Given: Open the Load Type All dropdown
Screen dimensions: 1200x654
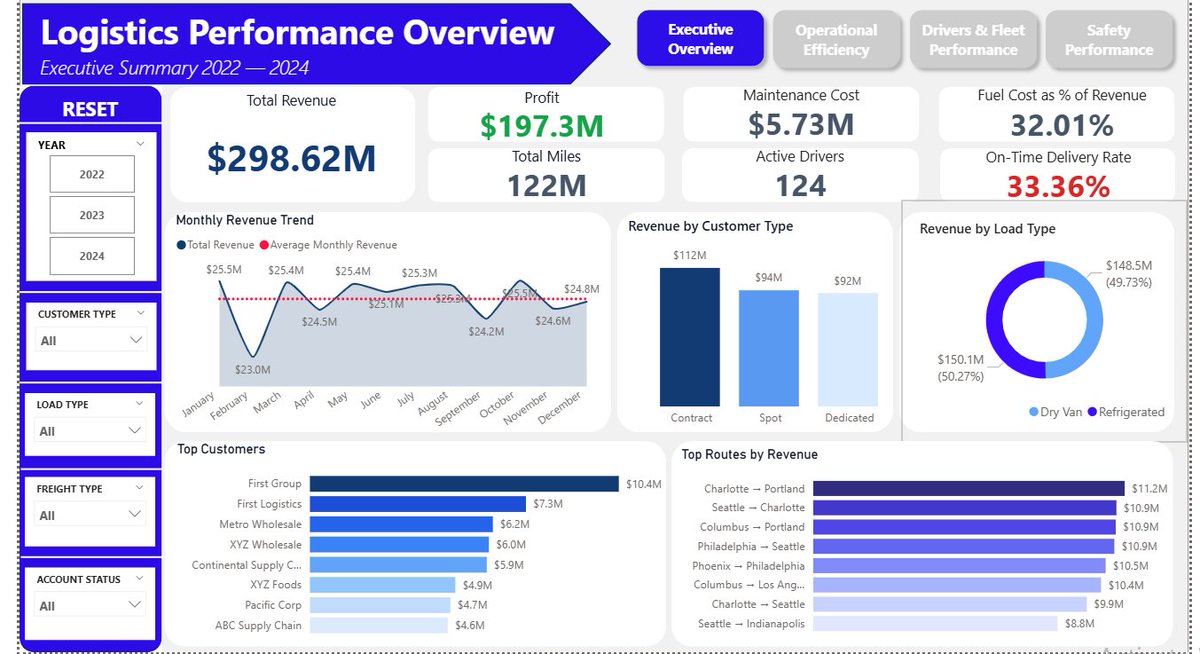Looking at the screenshot, I should (x=91, y=431).
